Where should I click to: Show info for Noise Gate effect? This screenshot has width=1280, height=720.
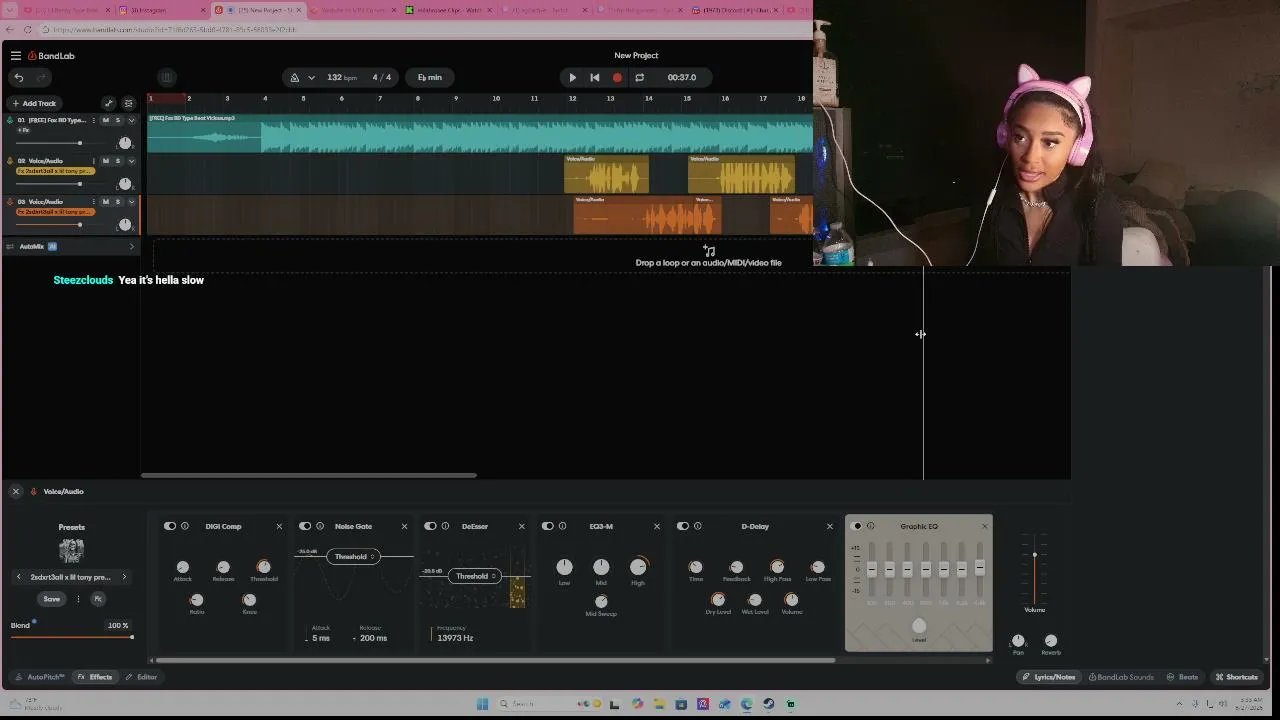click(x=320, y=526)
